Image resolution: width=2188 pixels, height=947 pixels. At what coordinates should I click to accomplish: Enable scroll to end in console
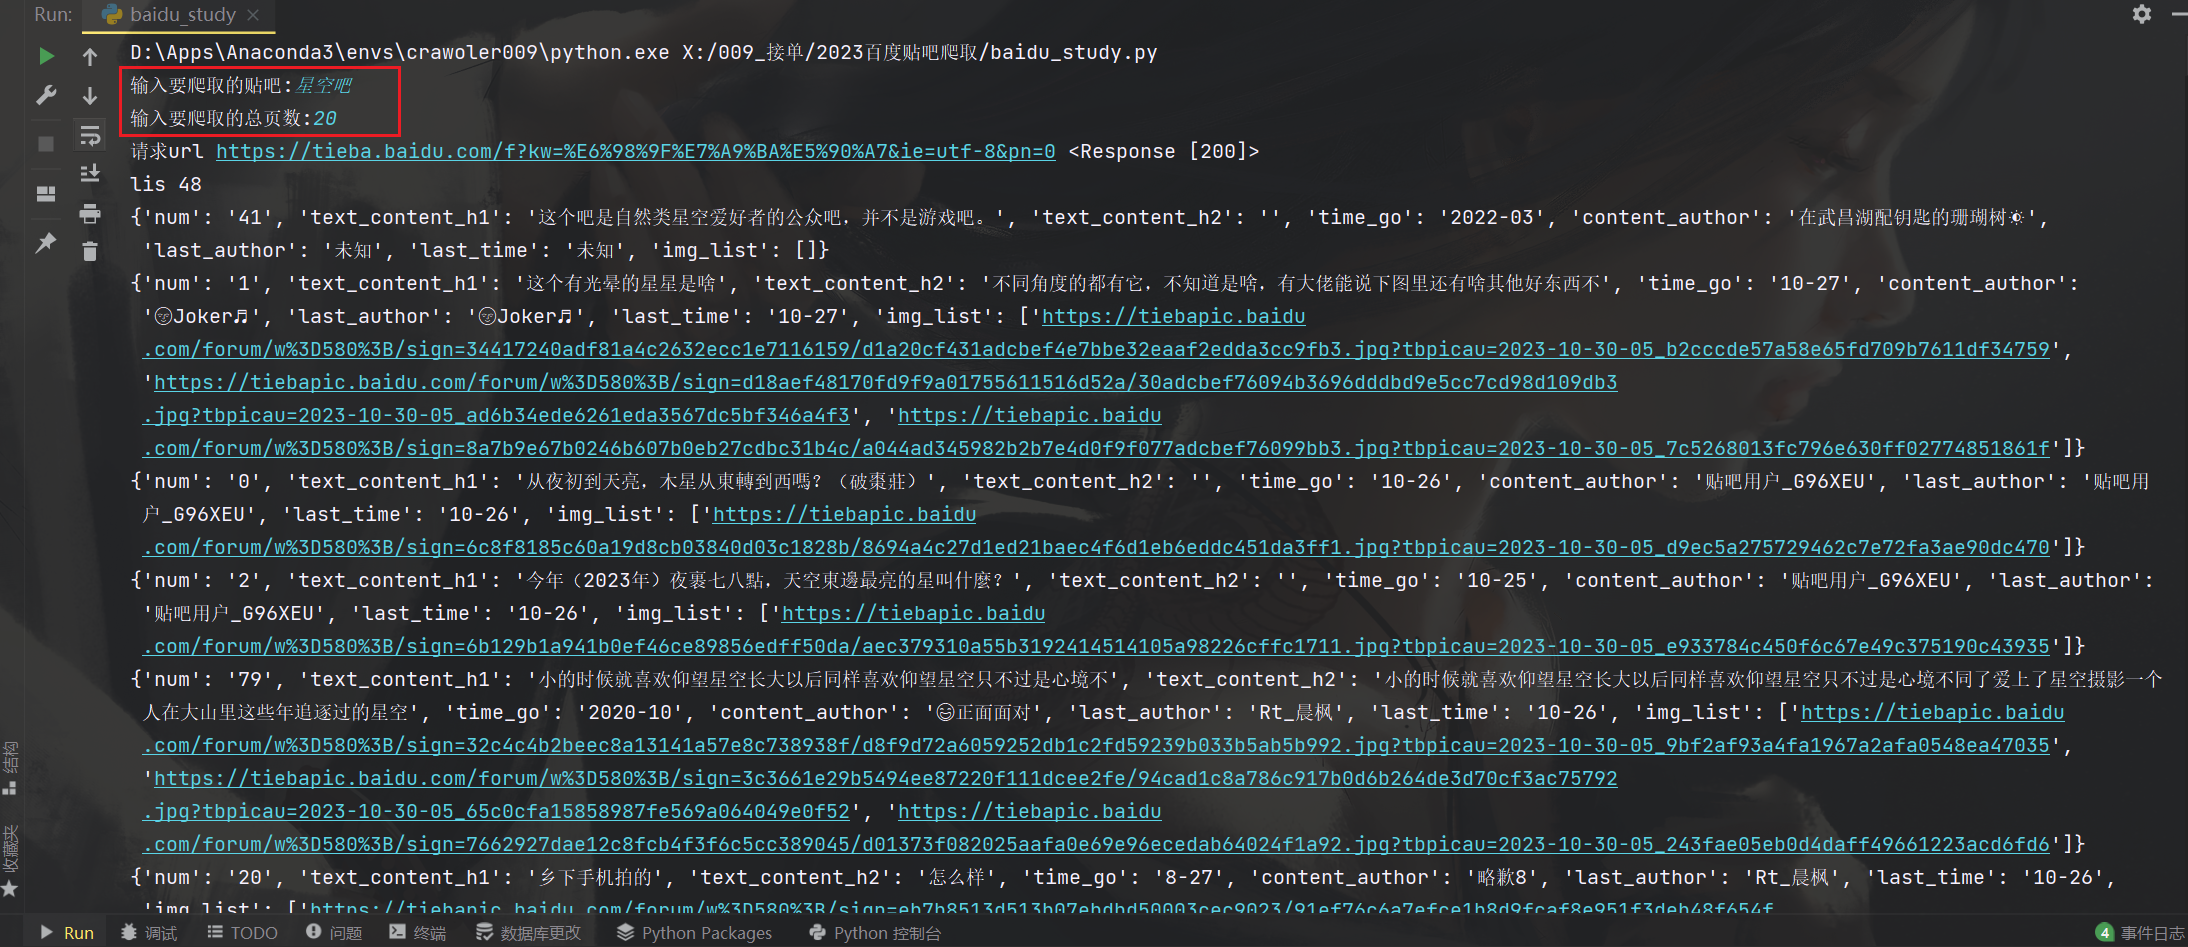click(89, 172)
